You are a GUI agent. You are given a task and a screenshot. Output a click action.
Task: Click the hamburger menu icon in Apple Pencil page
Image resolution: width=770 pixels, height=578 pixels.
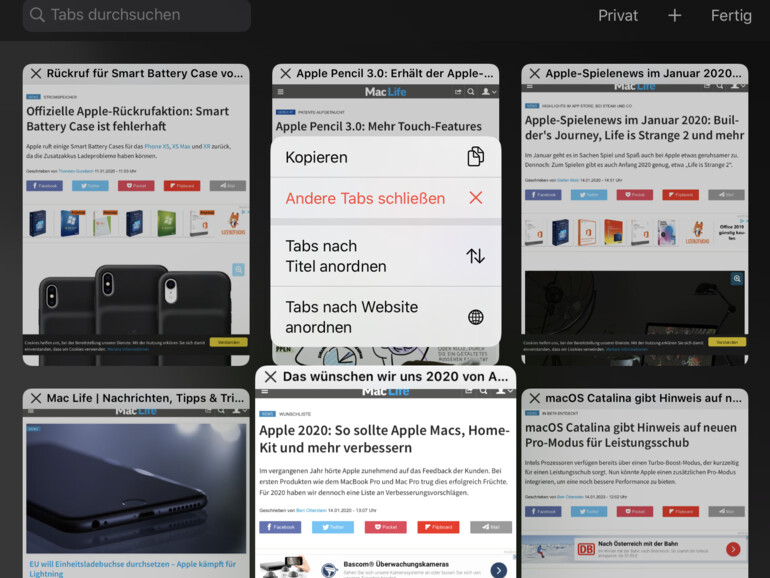(280, 92)
